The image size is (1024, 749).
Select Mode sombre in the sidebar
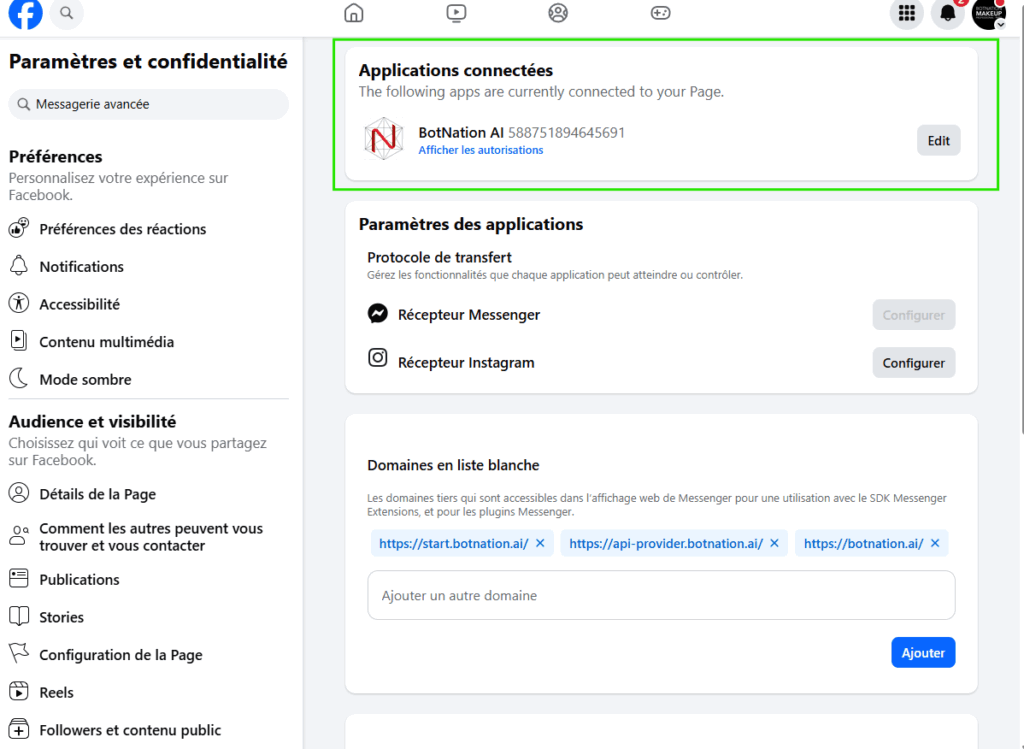(x=85, y=379)
